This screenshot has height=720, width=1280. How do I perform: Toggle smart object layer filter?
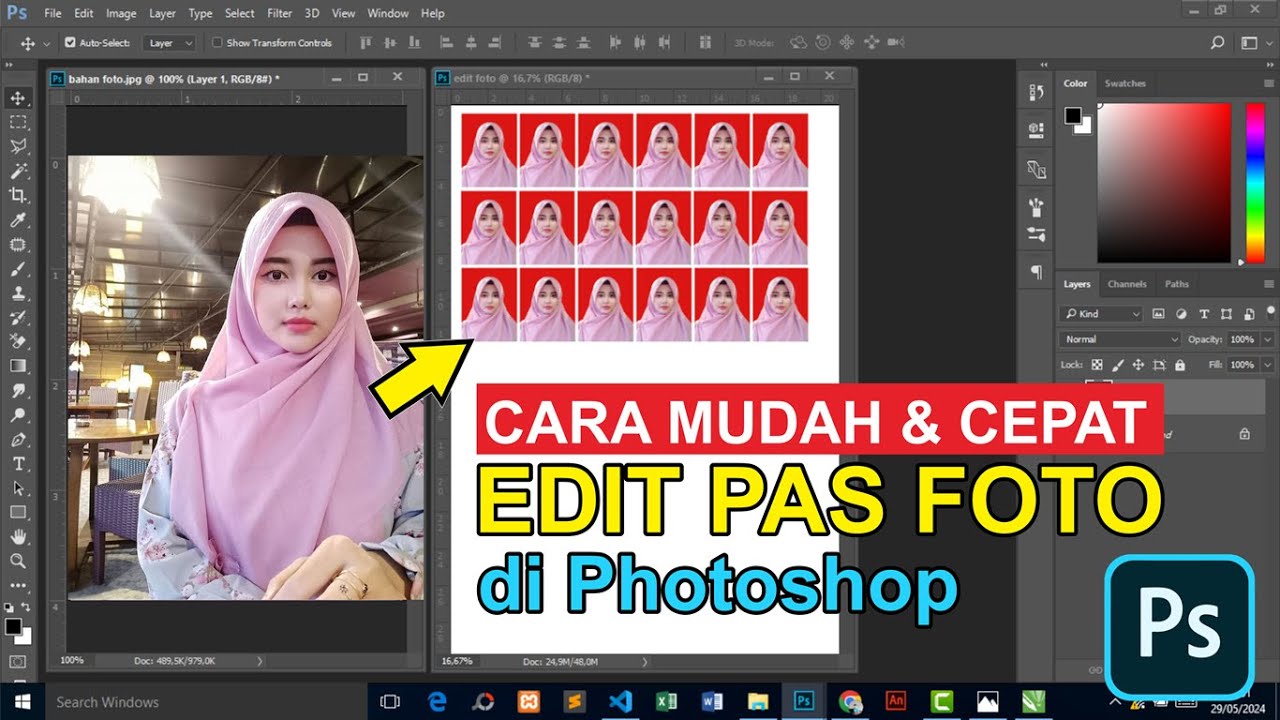click(x=1247, y=313)
